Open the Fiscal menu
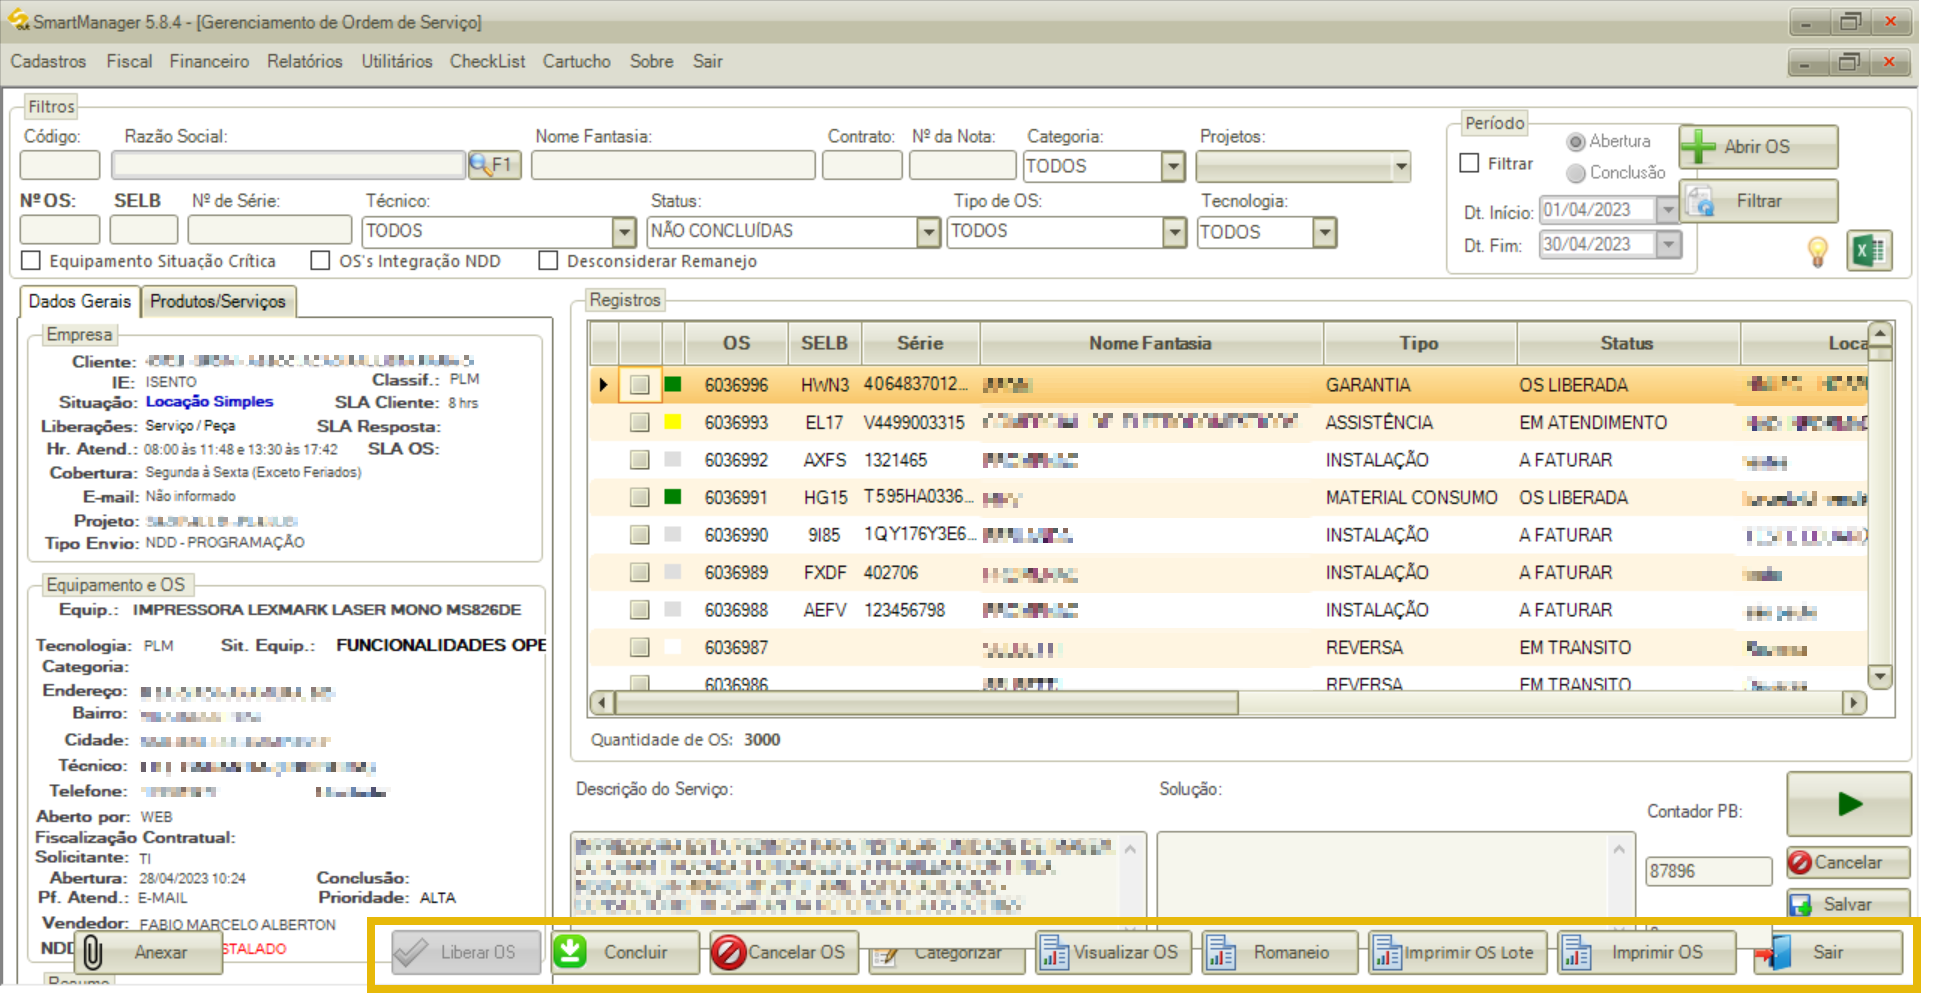The width and height of the screenshot is (1940, 1004). coord(130,62)
